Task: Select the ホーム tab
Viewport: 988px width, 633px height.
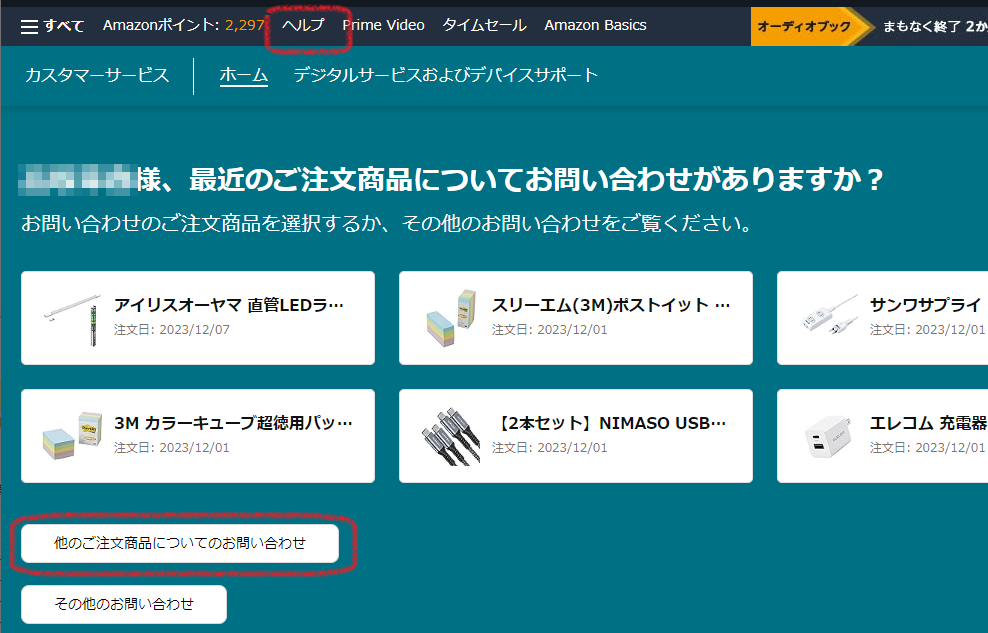Action: click(244, 76)
